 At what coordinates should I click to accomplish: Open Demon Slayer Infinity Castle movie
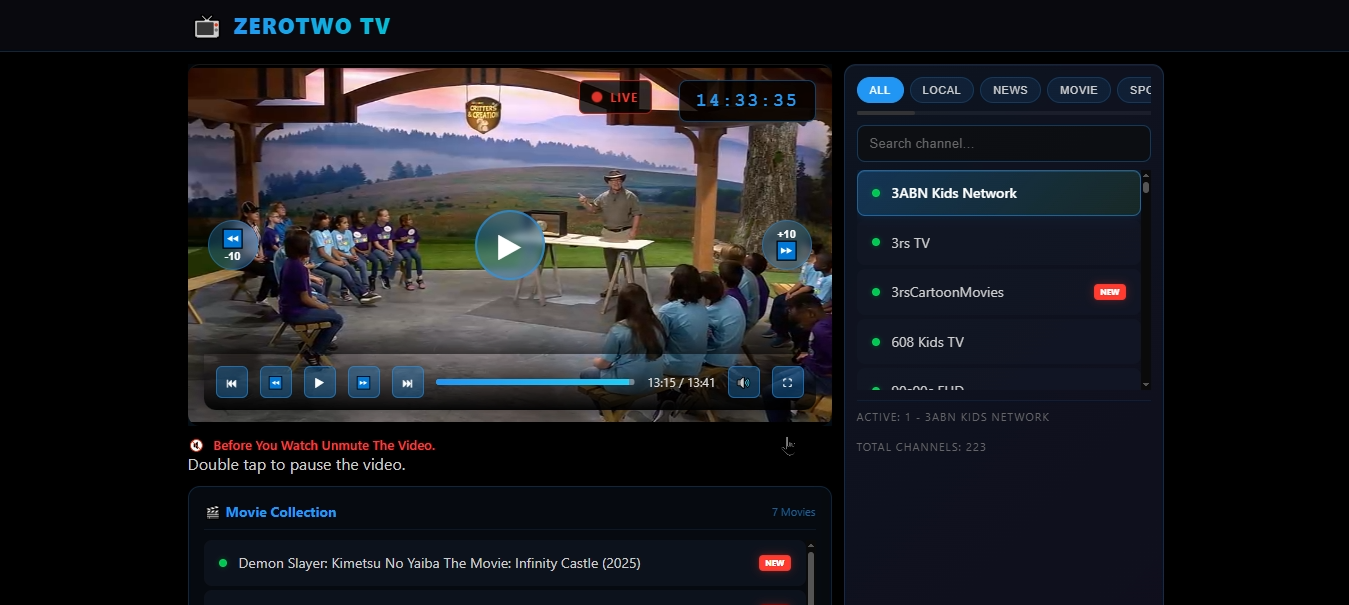click(x=505, y=563)
